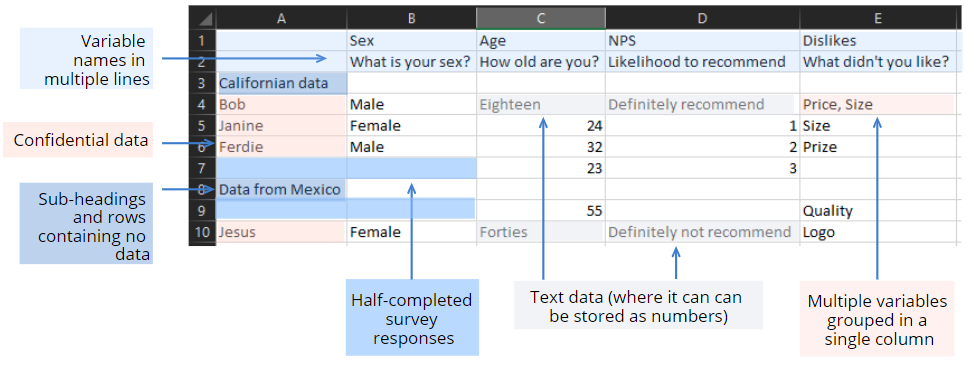Click the cell with the name 'Janine'
966x367 pixels.
(282, 126)
